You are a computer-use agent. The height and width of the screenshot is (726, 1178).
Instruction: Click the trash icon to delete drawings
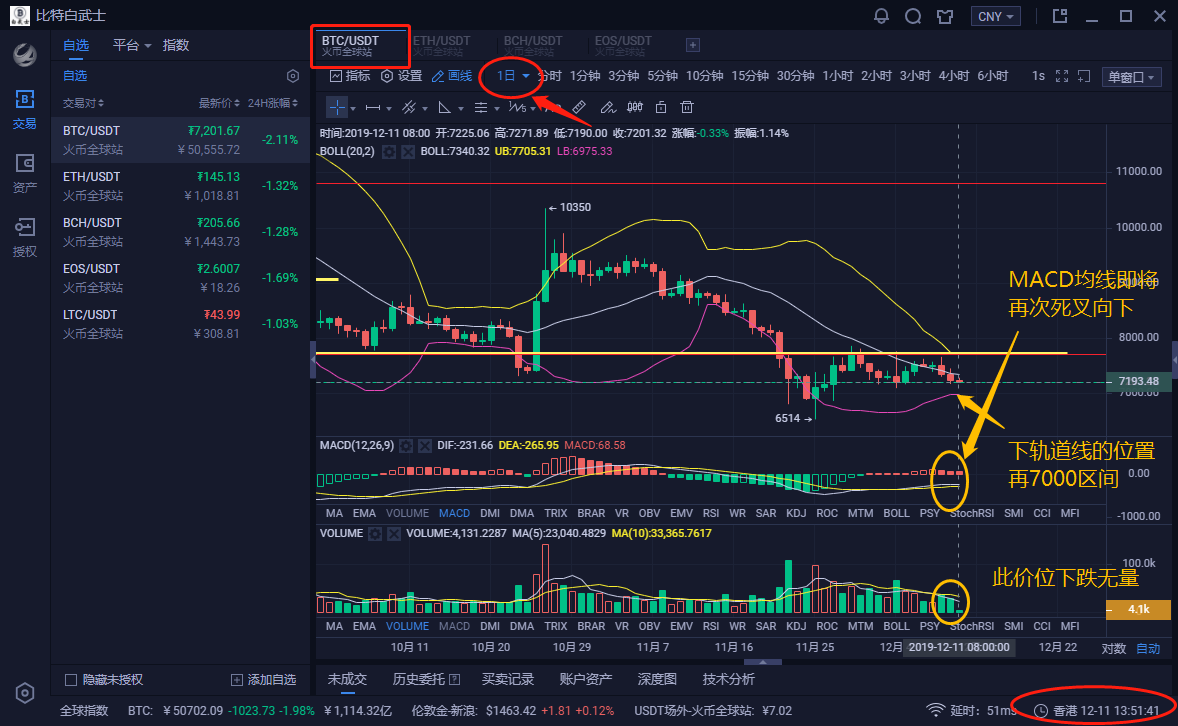(687, 107)
